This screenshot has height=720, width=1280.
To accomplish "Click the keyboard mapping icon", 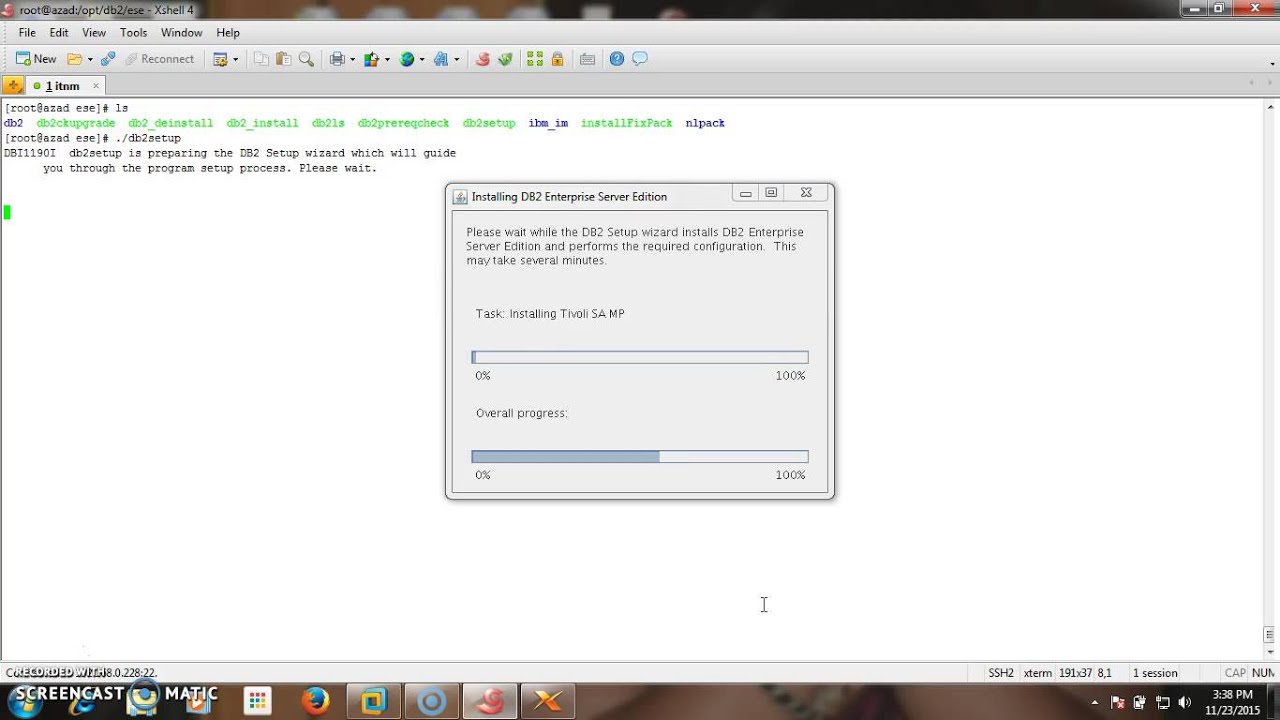I will click(587, 59).
